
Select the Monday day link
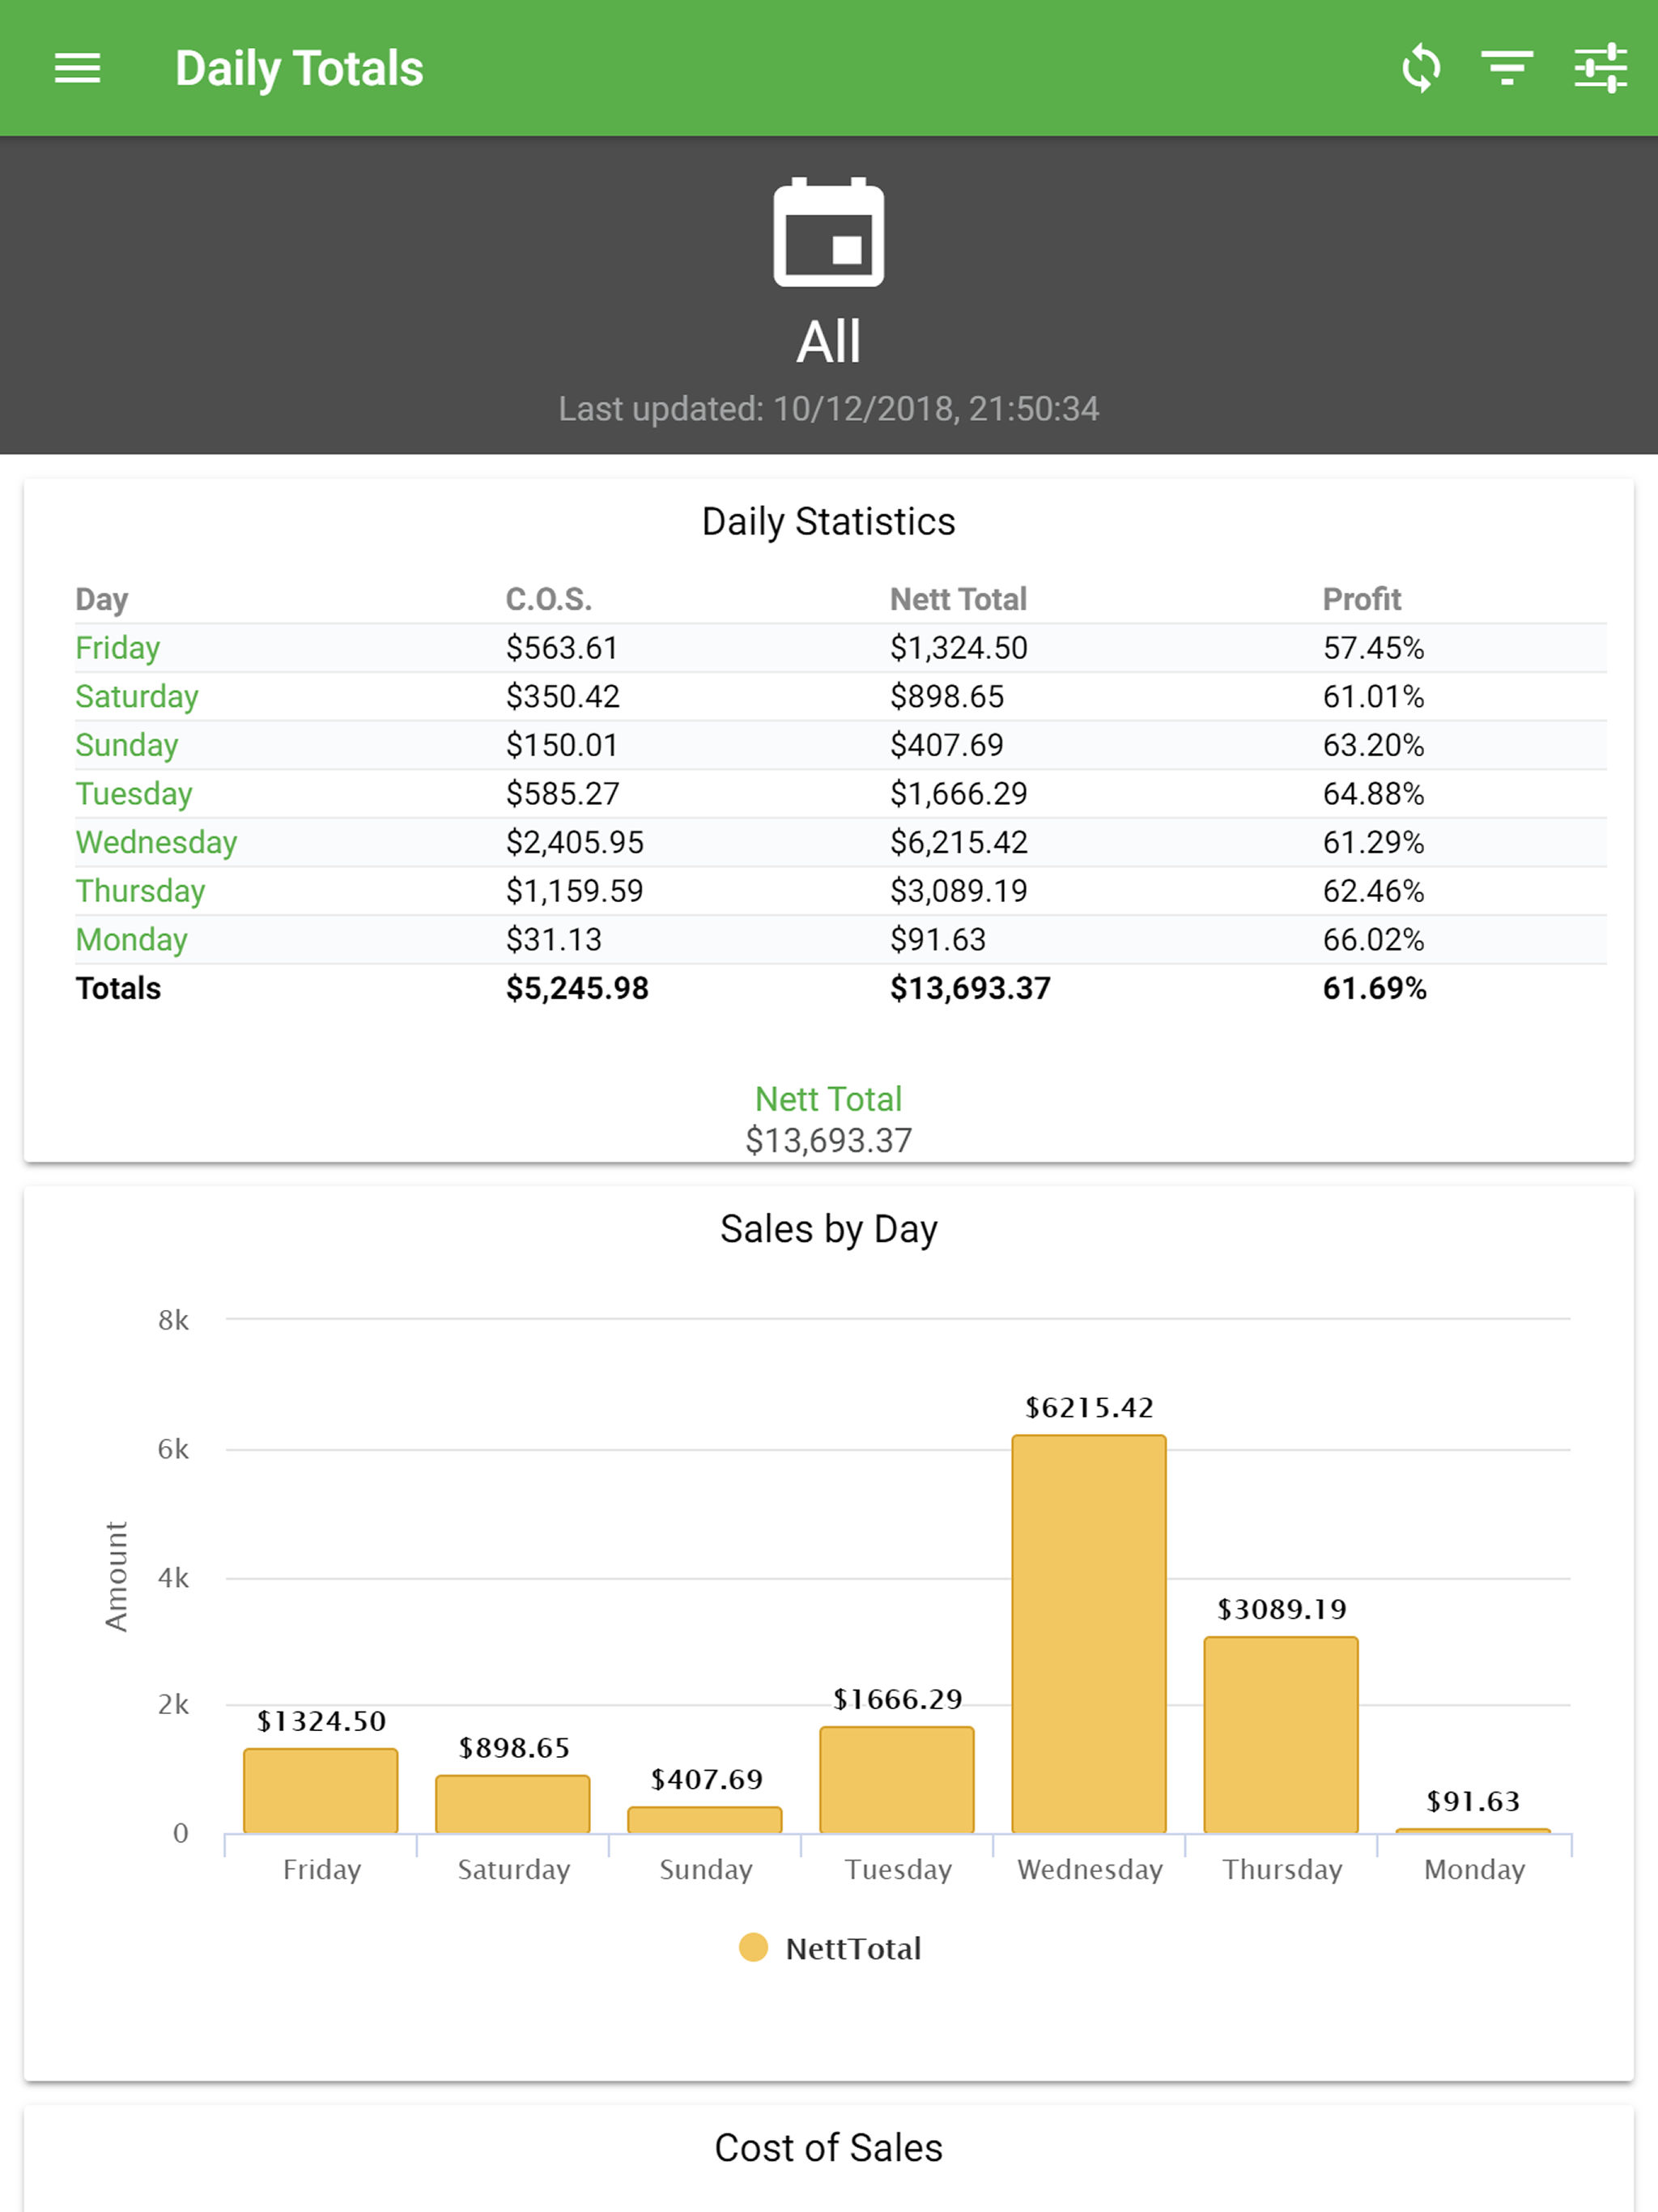coord(132,940)
